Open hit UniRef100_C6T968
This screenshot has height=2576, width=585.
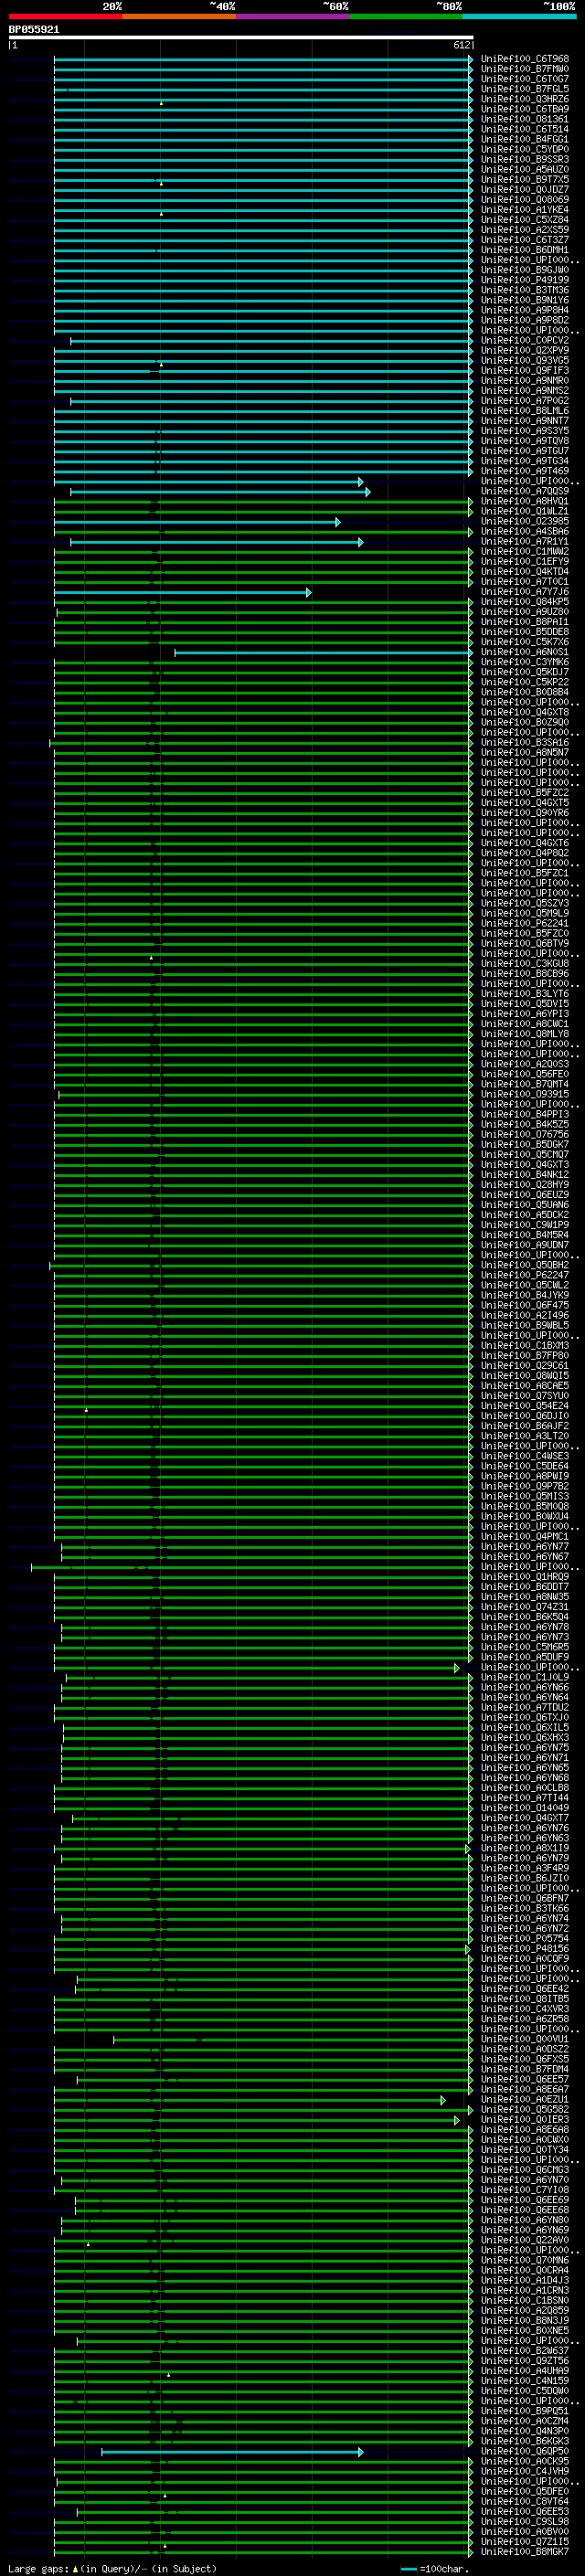tap(525, 59)
